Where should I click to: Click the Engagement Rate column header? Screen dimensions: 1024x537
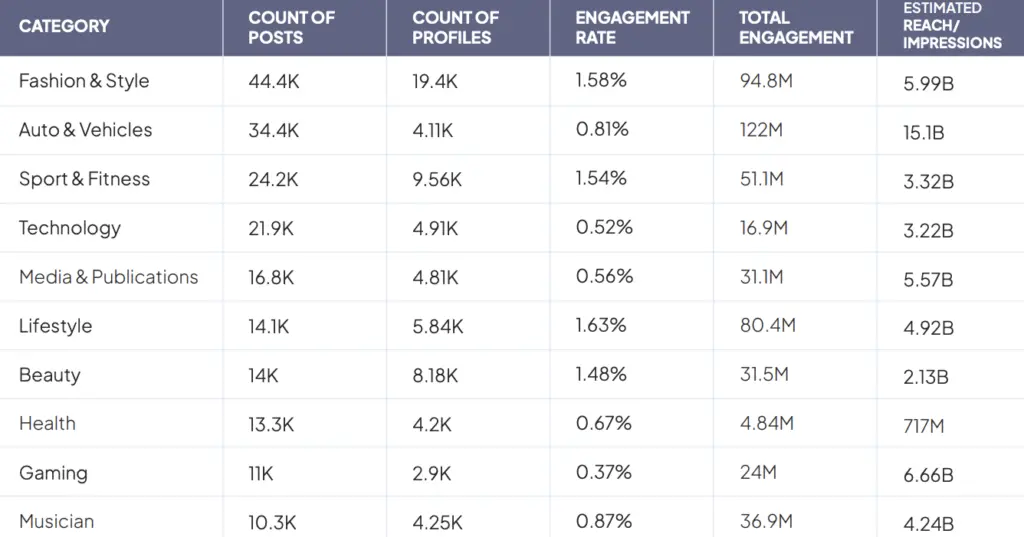pyautogui.click(x=632, y=28)
